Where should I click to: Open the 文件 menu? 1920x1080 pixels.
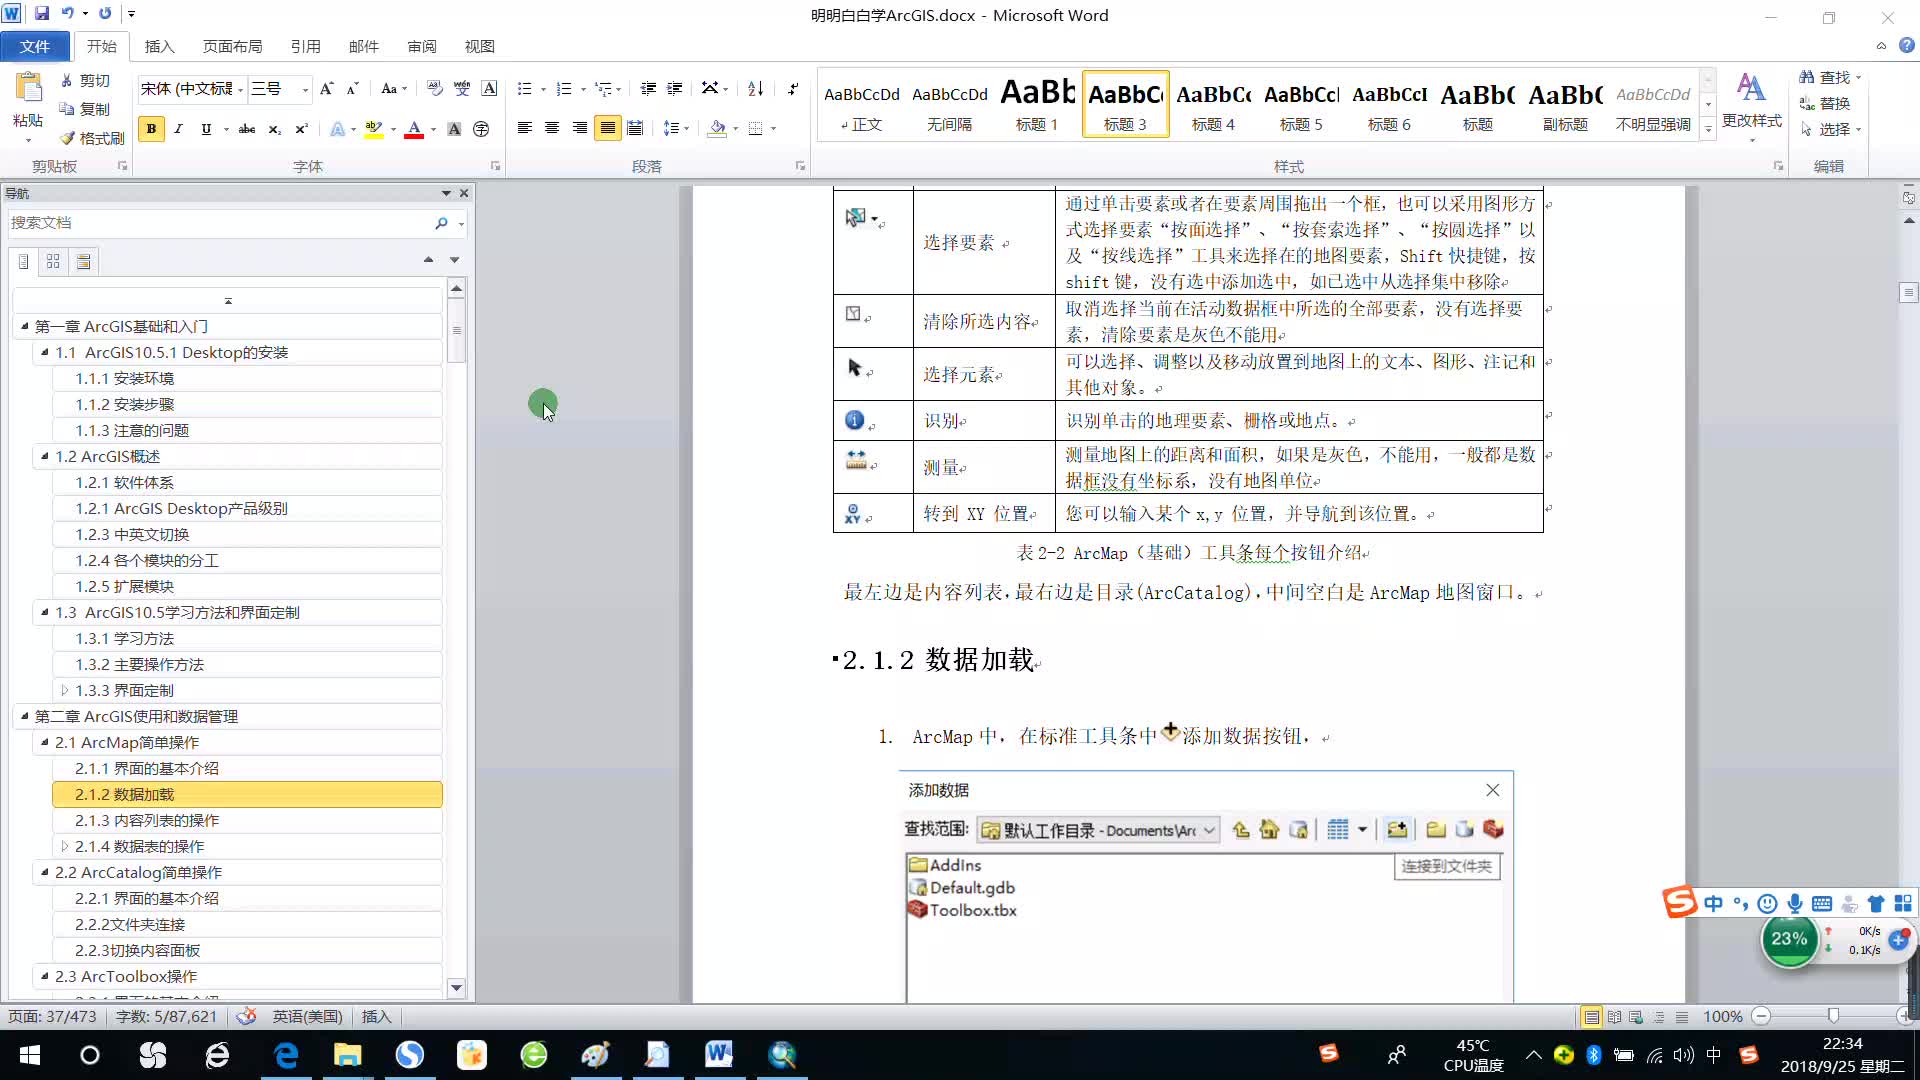click(36, 46)
